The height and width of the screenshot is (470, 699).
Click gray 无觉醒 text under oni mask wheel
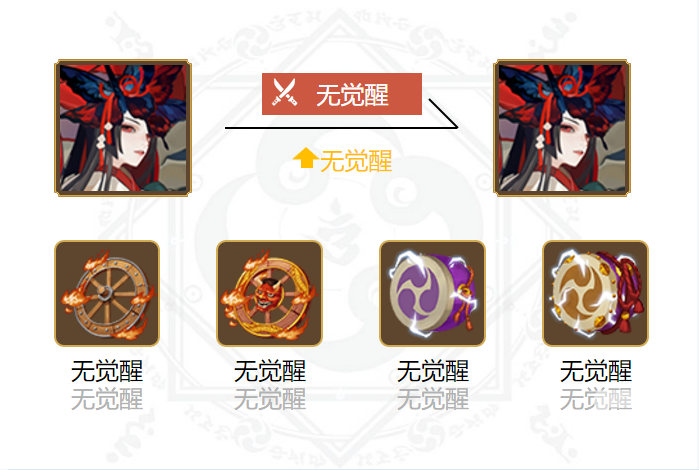pyautogui.click(x=270, y=399)
